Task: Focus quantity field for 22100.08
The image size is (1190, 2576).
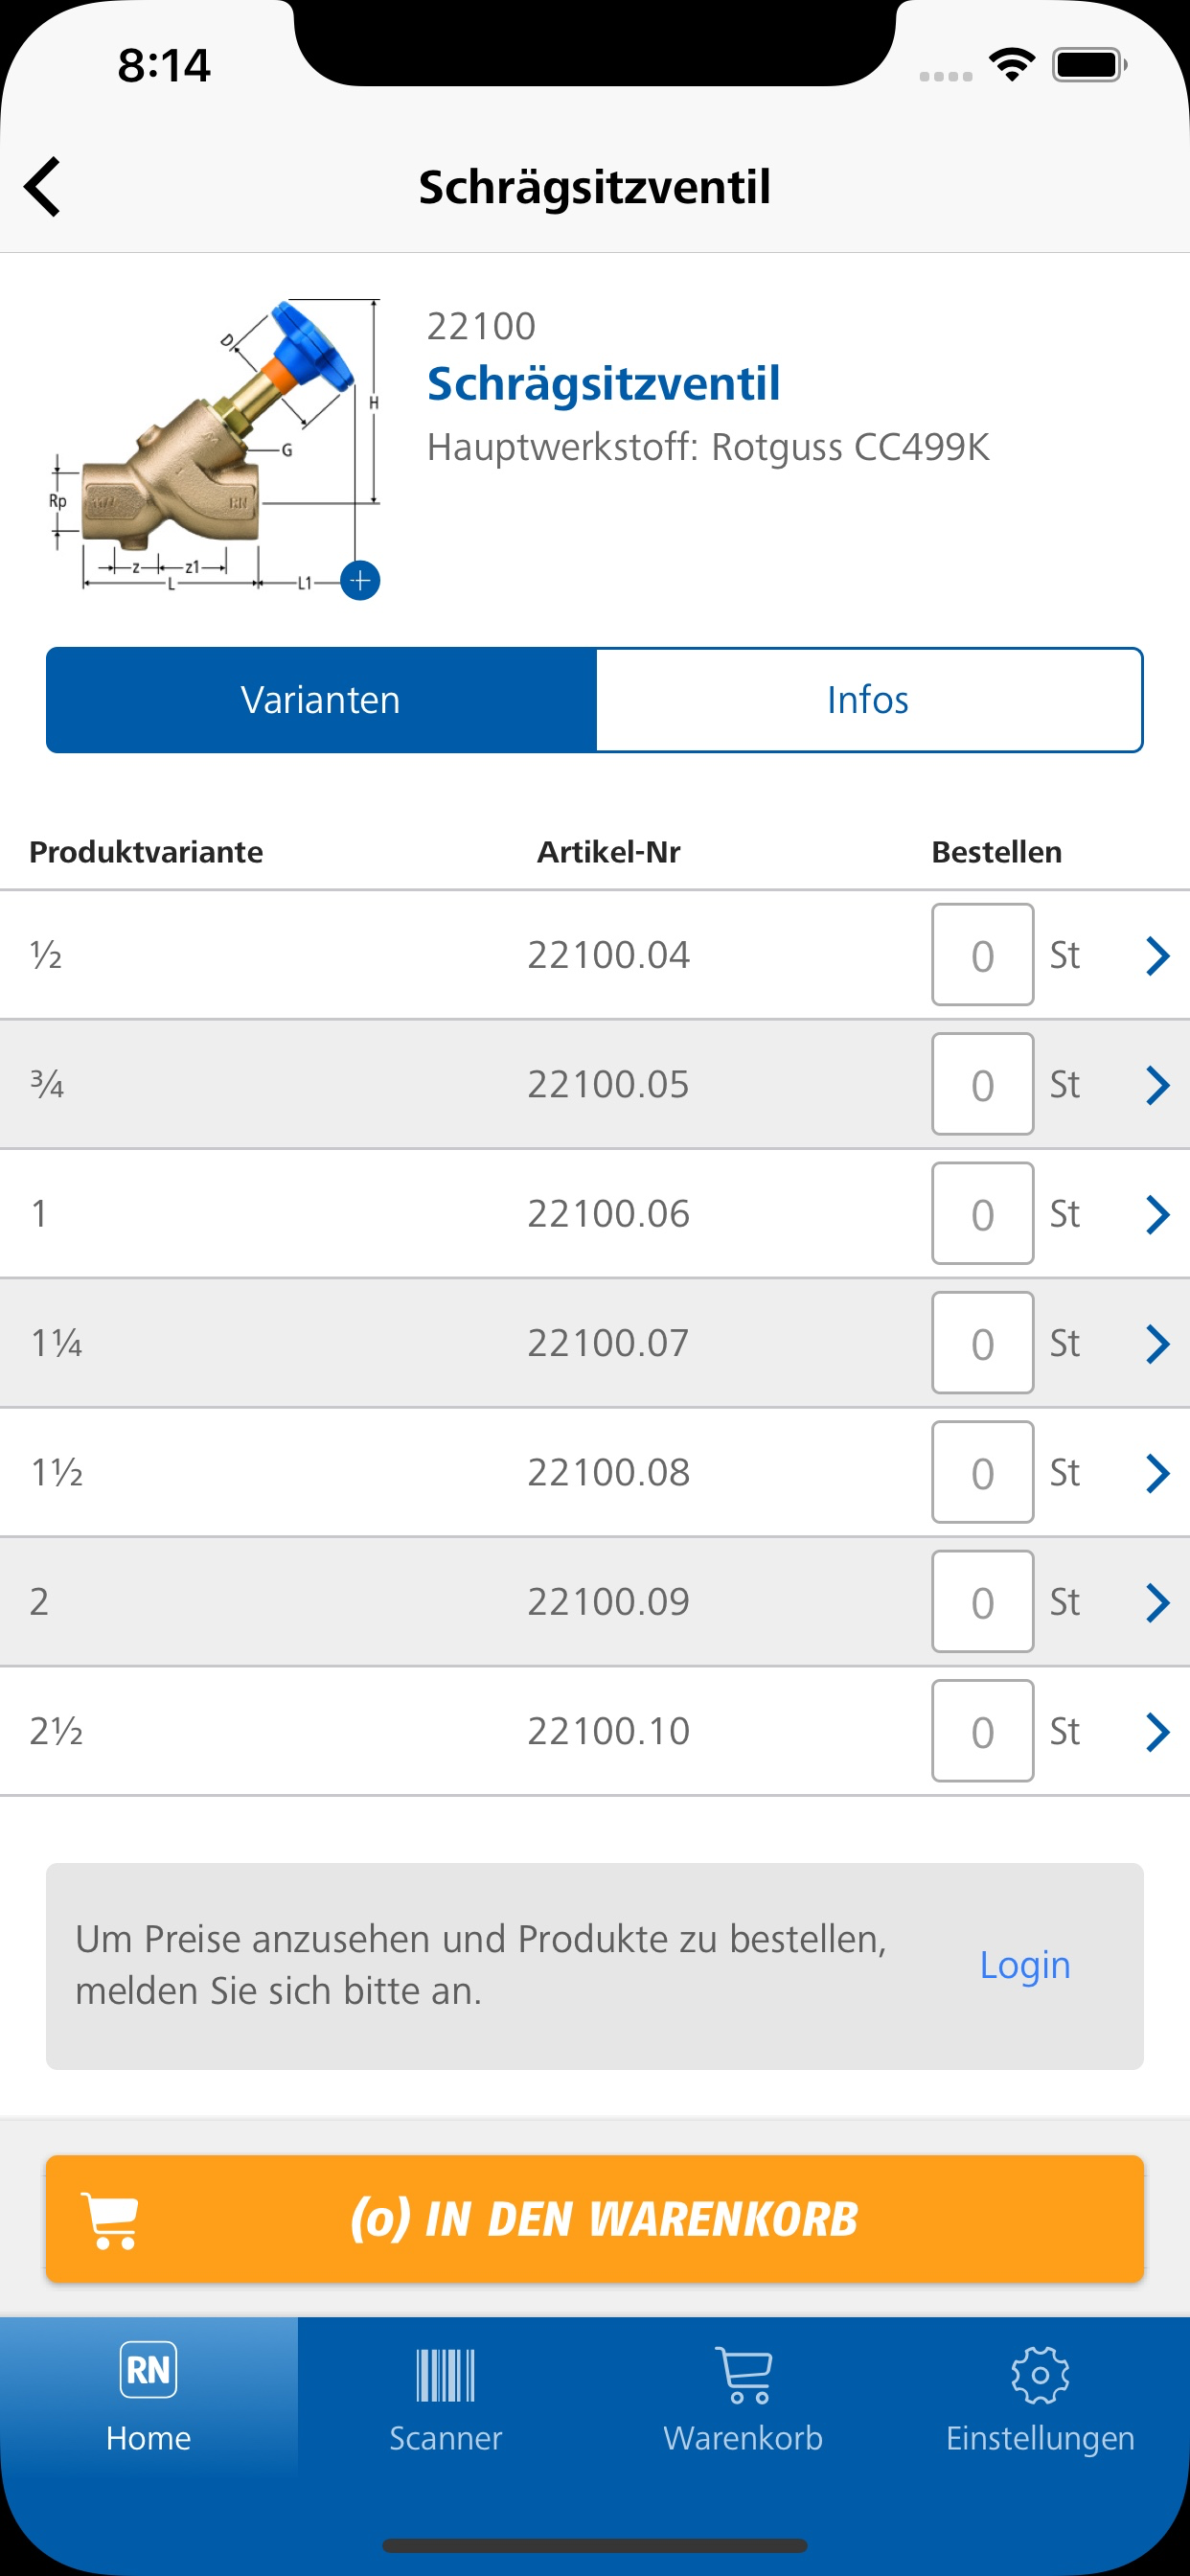Action: (982, 1472)
